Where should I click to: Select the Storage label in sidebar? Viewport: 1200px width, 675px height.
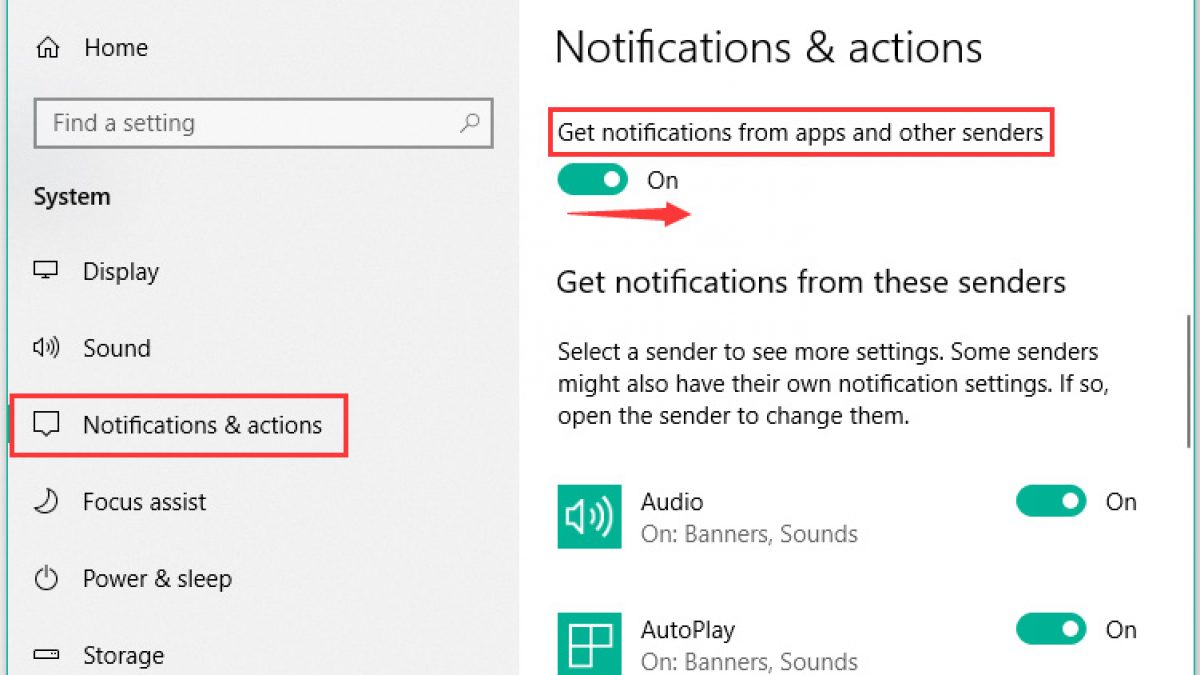(123, 655)
